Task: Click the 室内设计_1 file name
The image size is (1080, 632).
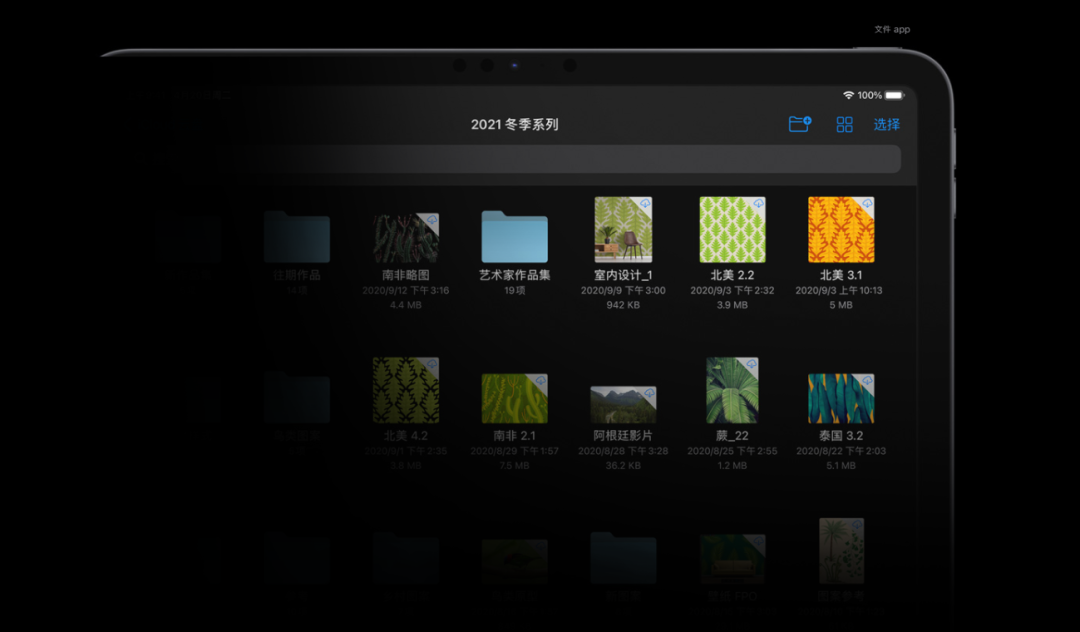Action: pyautogui.click(x=623, y=275)
